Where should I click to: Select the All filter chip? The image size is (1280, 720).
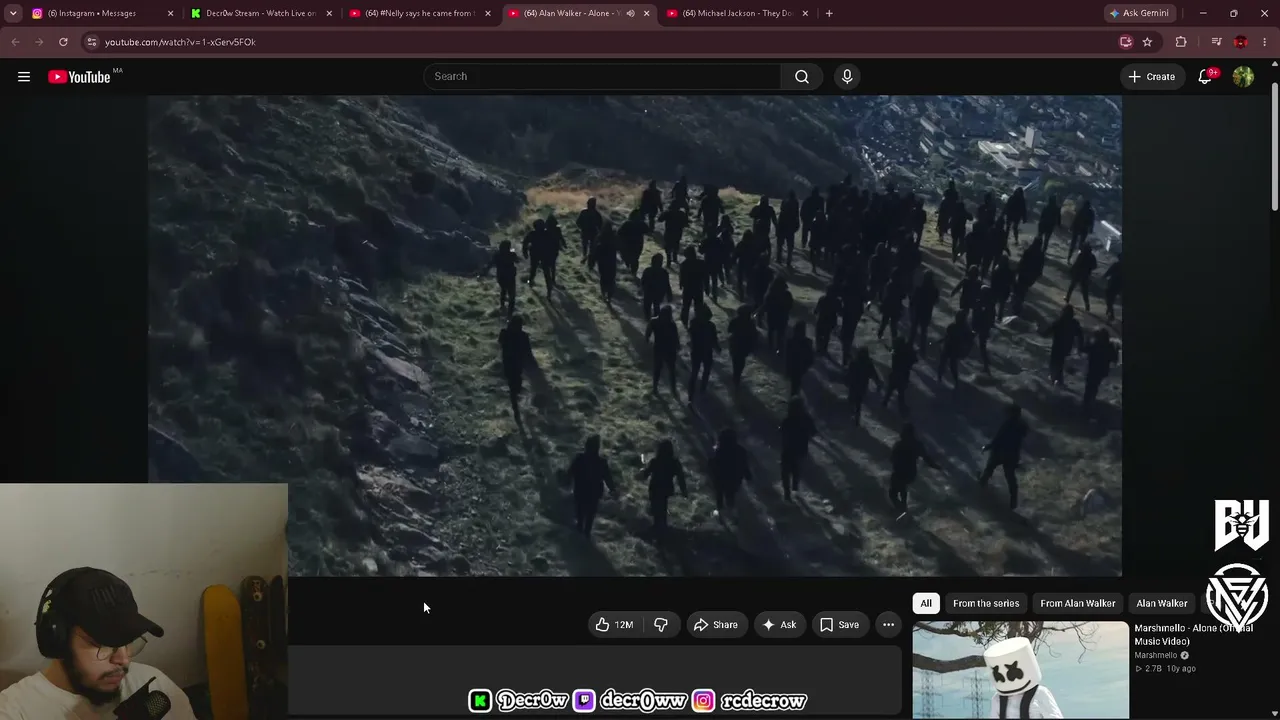pos(926,603)
